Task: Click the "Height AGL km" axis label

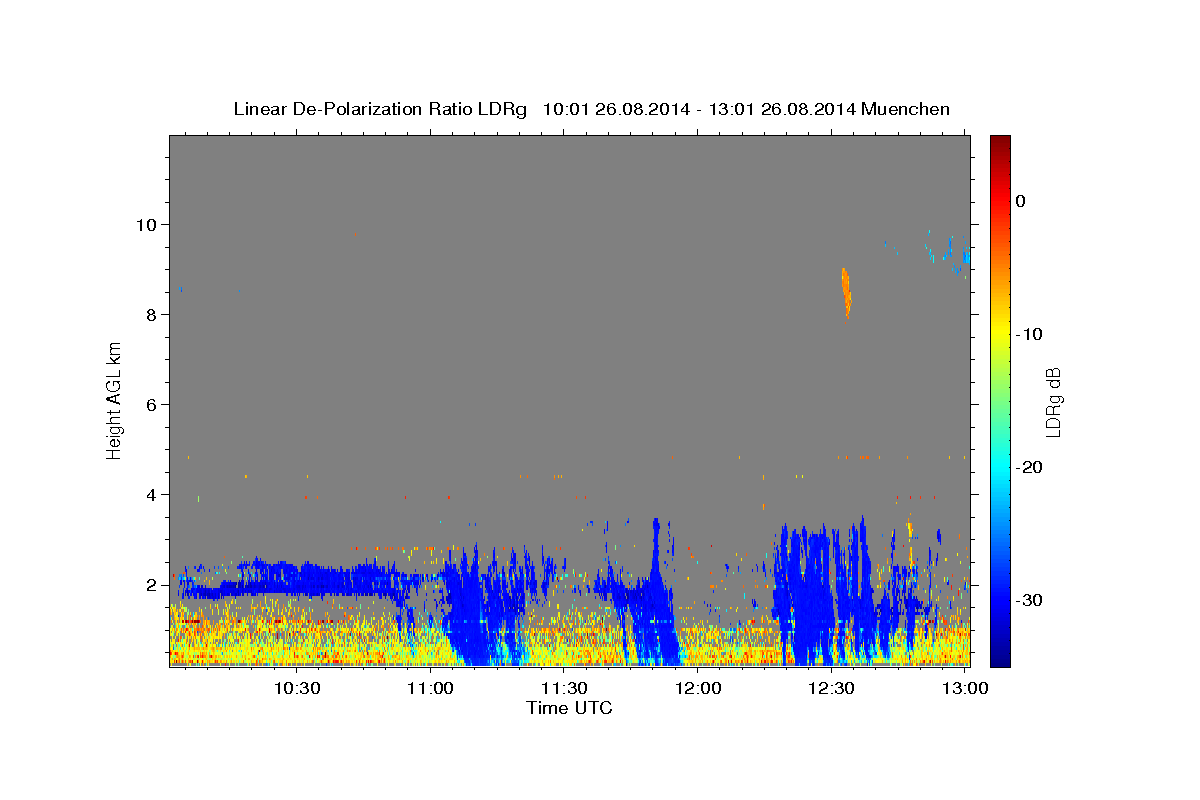Action: tap(114, 400)
